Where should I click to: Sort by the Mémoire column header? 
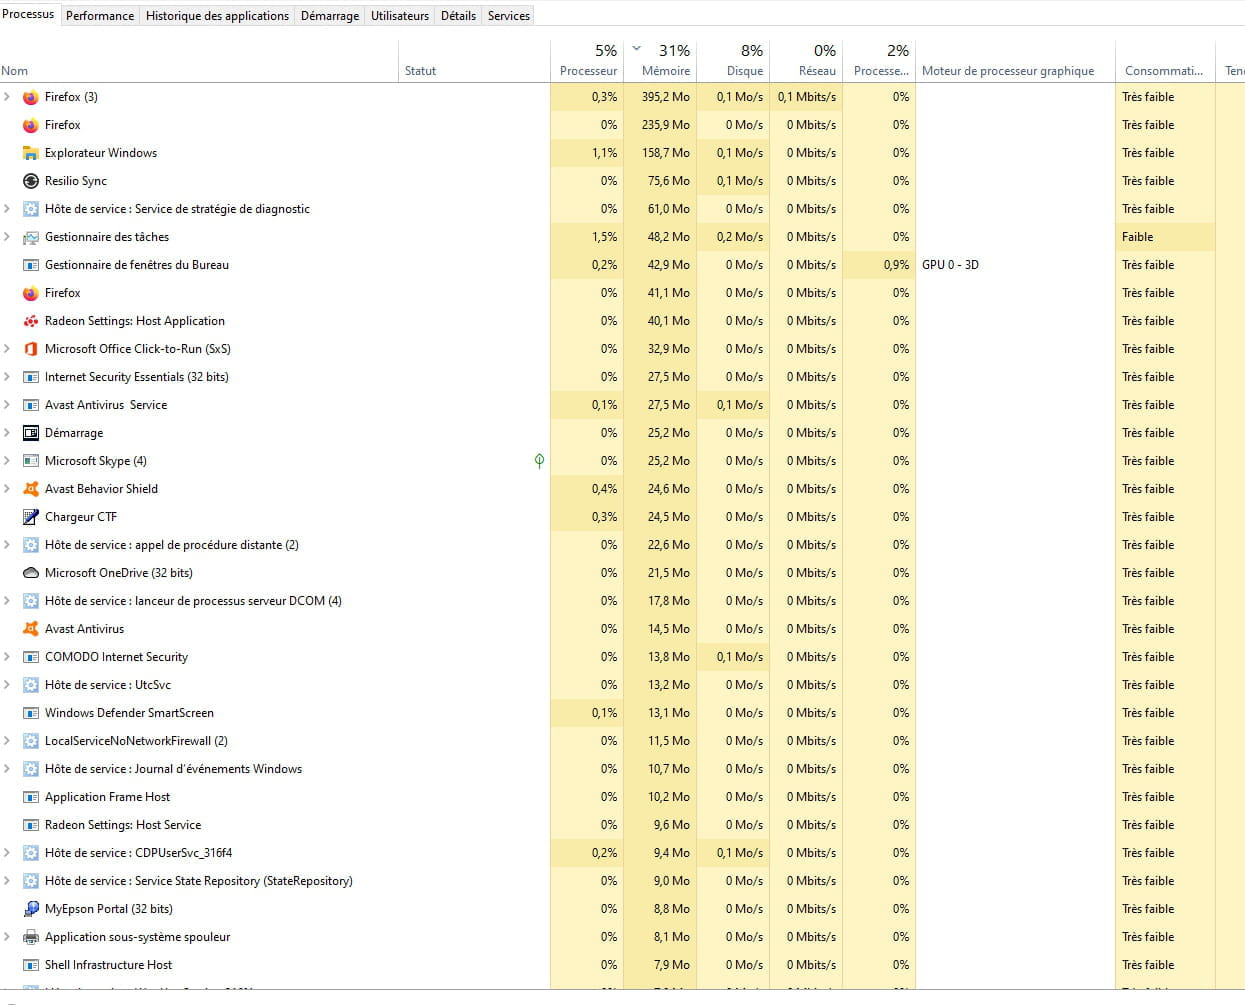tap(660, 61)
